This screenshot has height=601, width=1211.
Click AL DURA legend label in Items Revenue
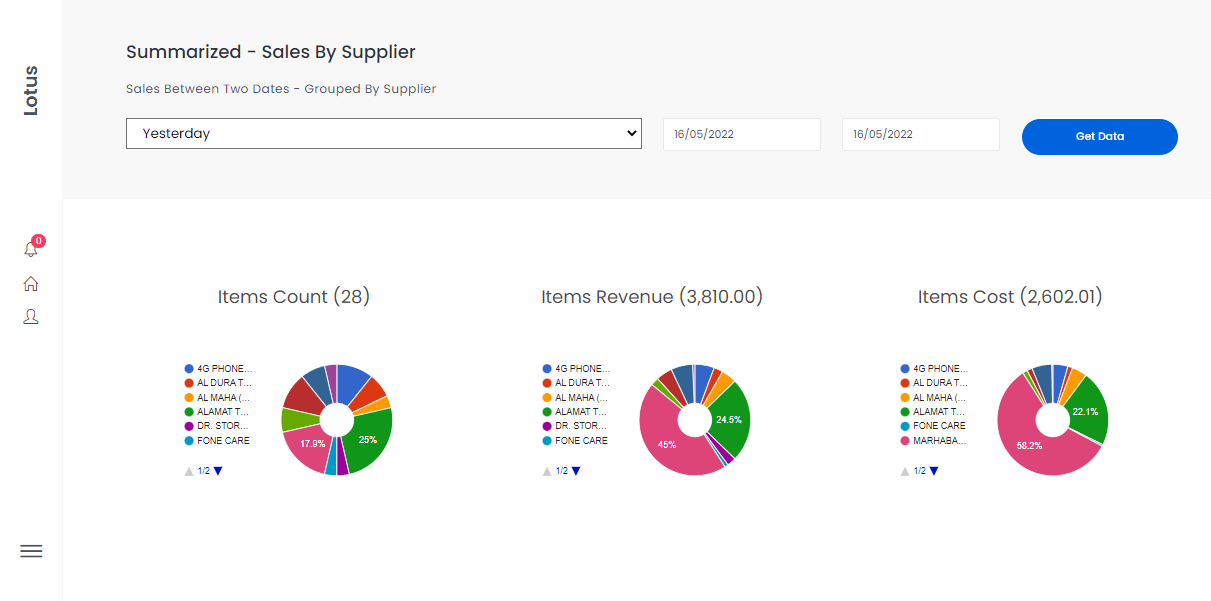pos(583,383)
